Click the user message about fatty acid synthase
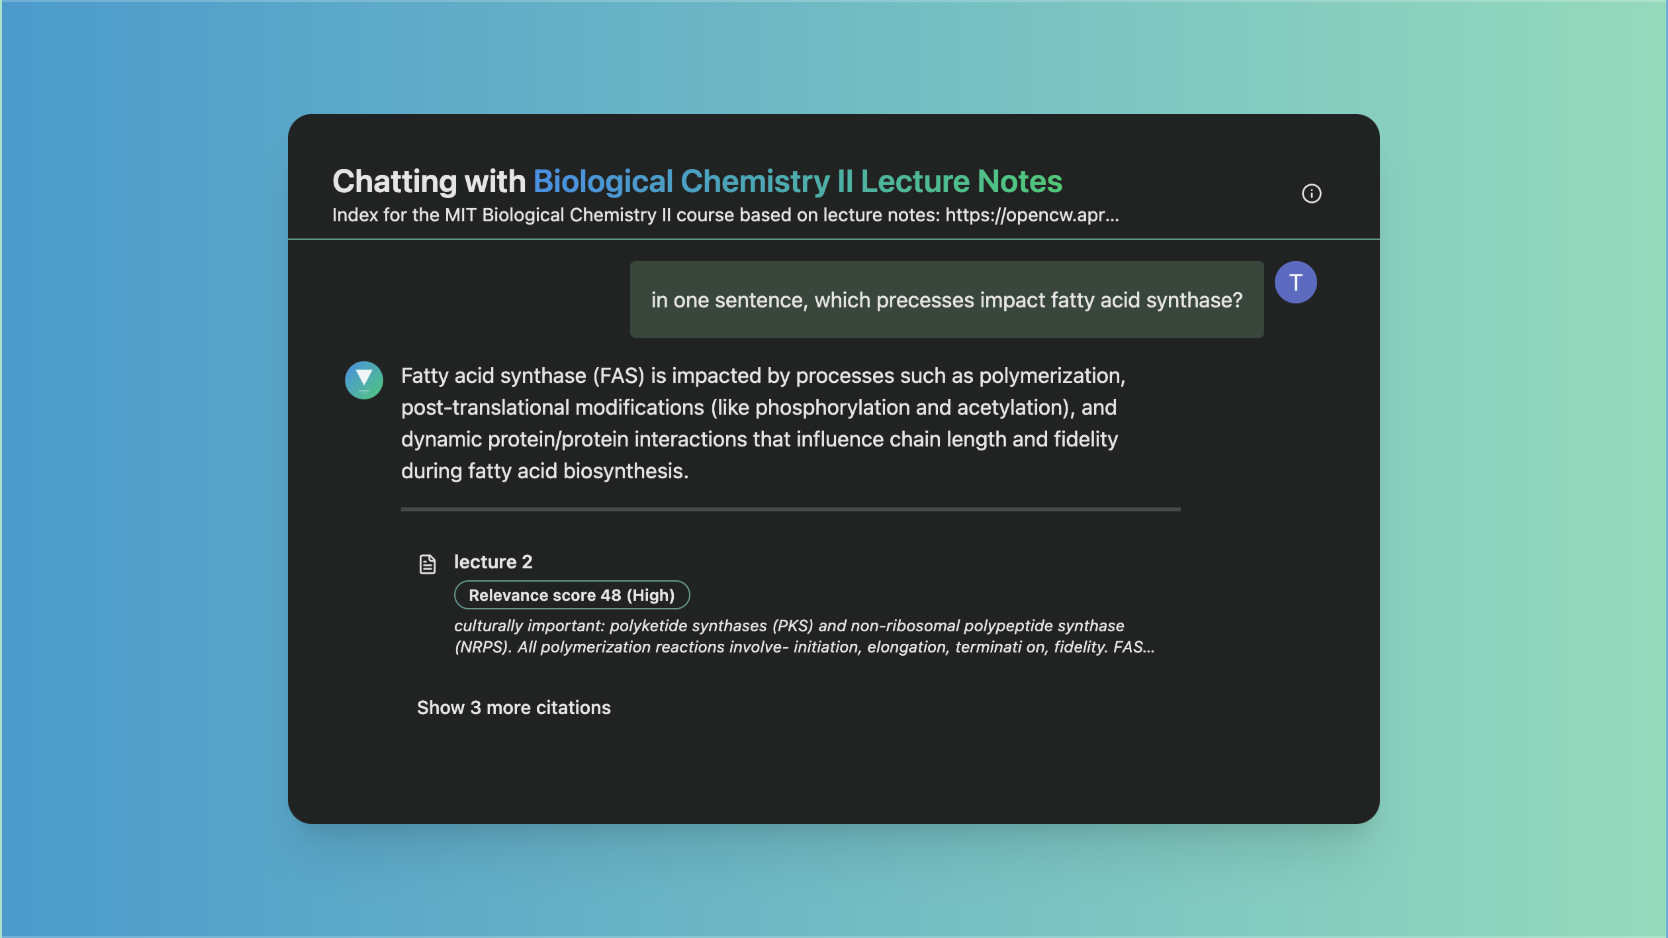 (946, 300)
